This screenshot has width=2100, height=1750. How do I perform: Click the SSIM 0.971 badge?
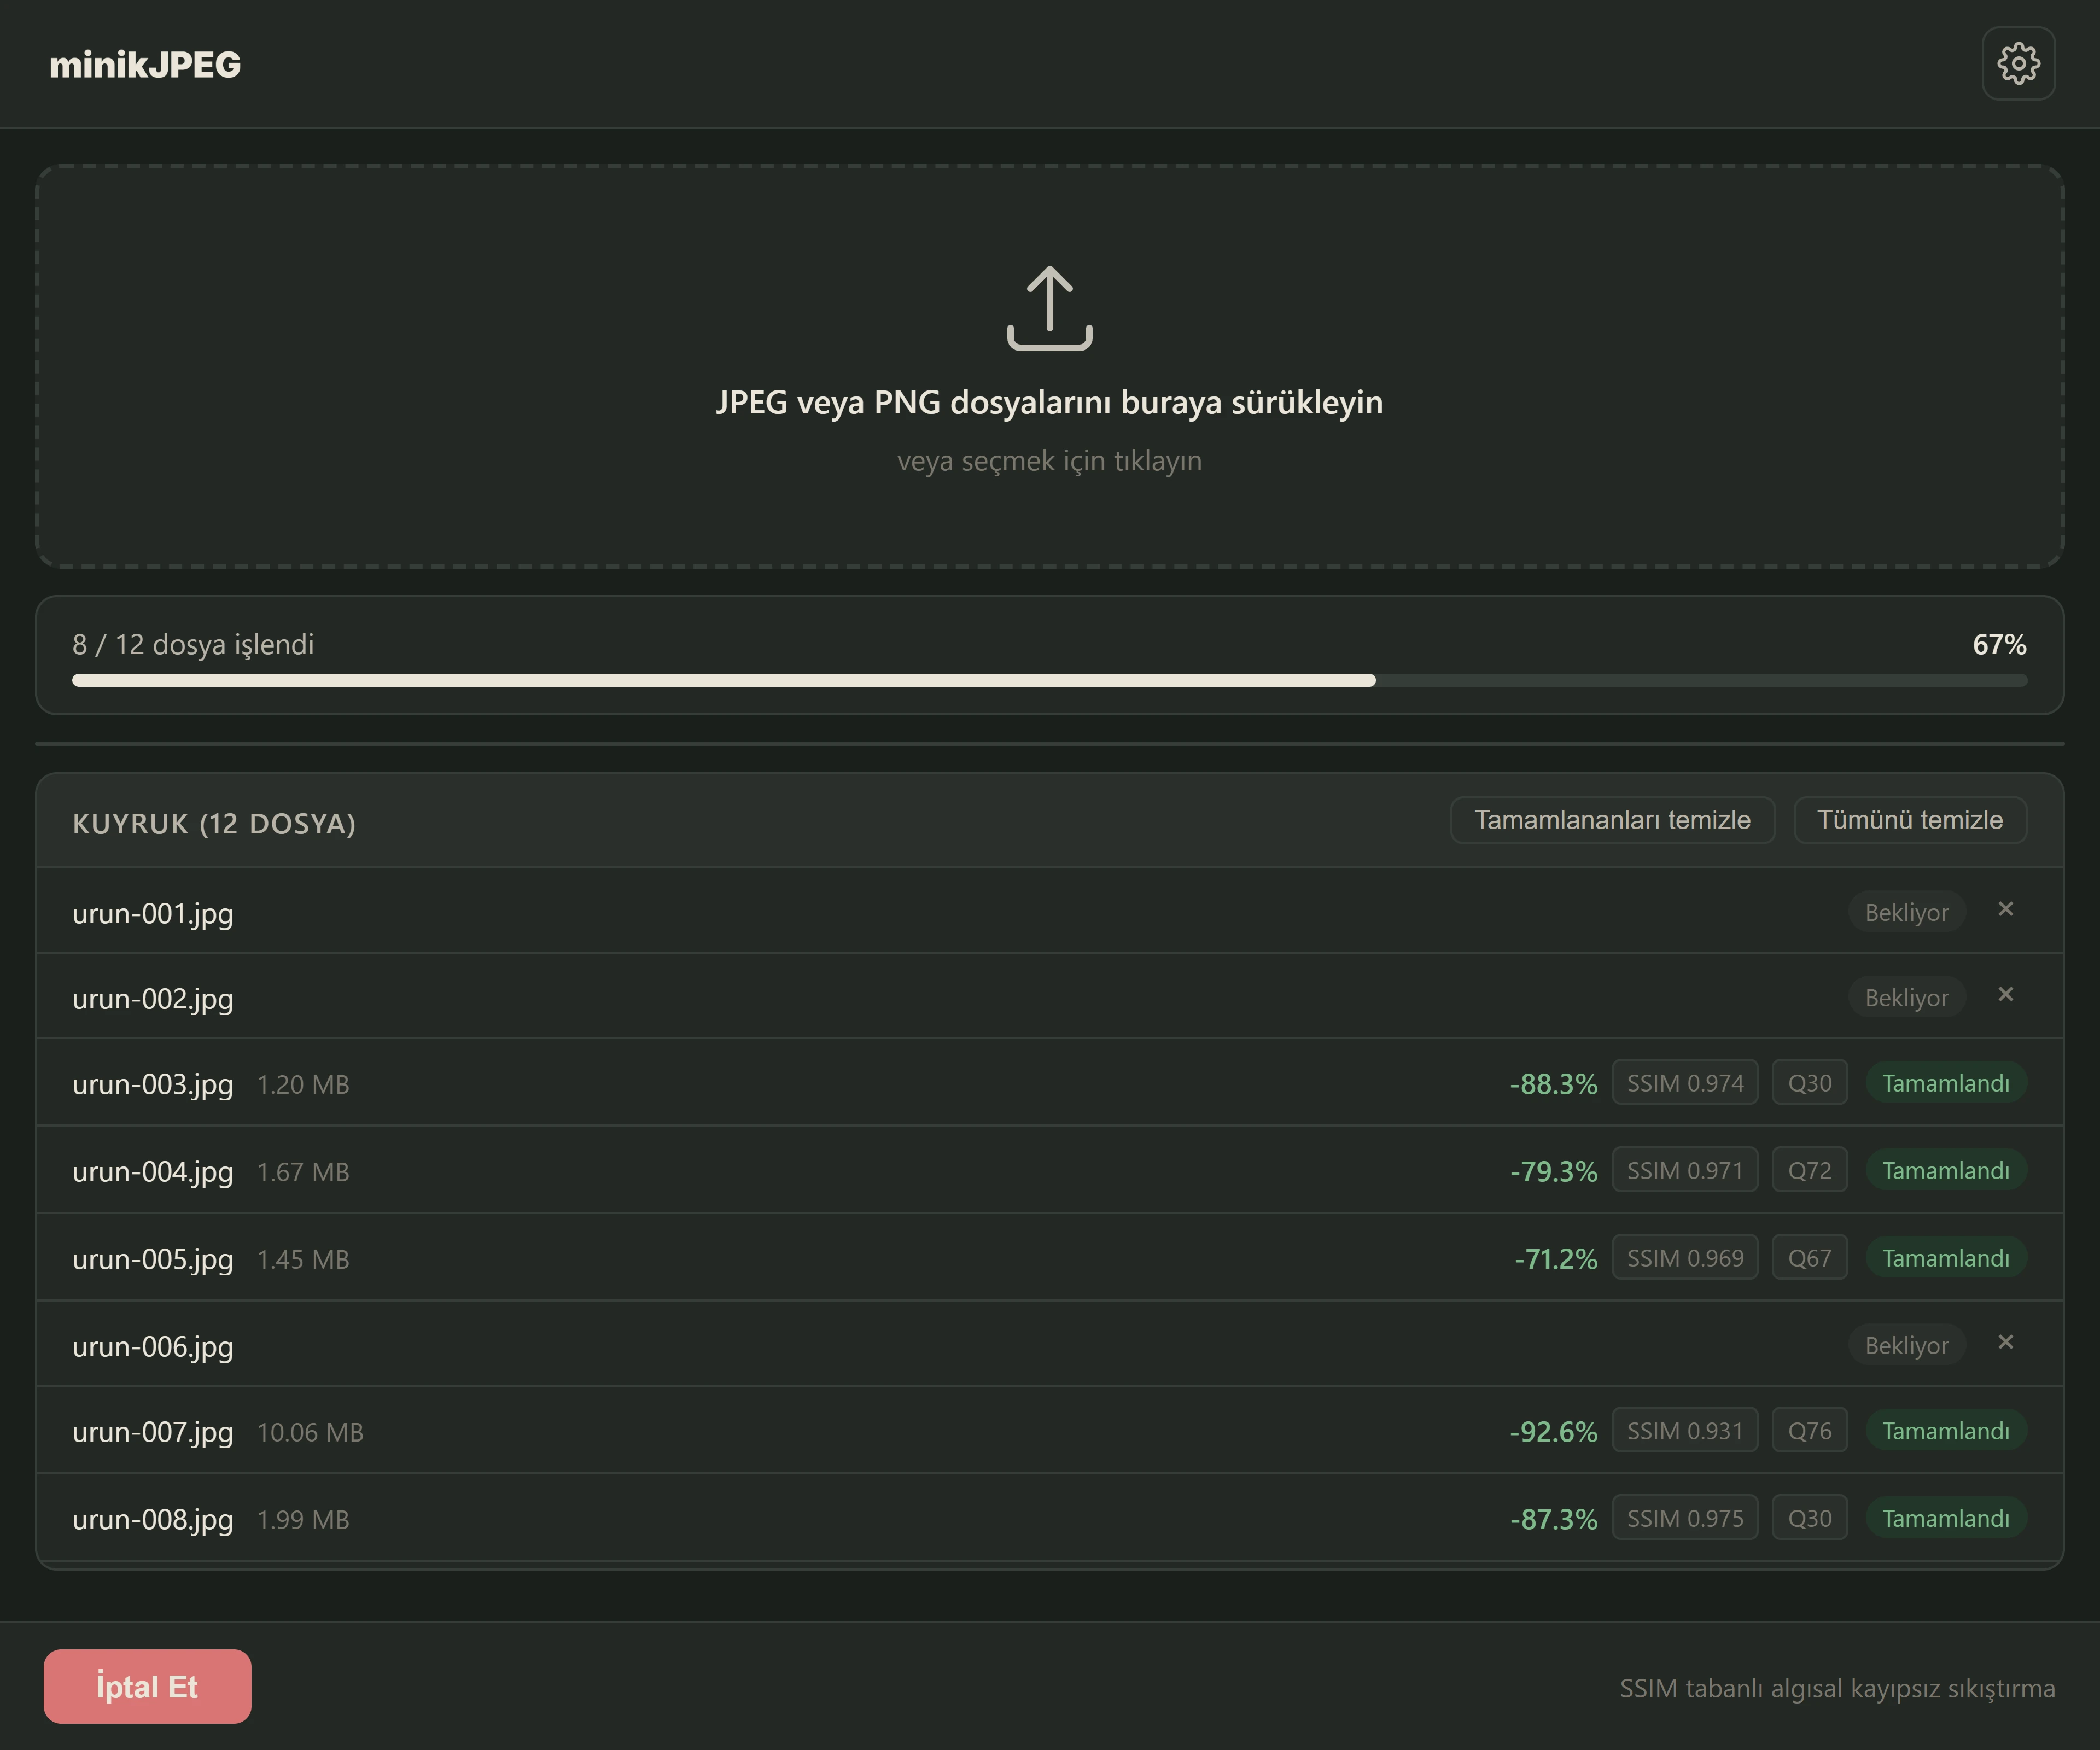coord(1685,1170)
